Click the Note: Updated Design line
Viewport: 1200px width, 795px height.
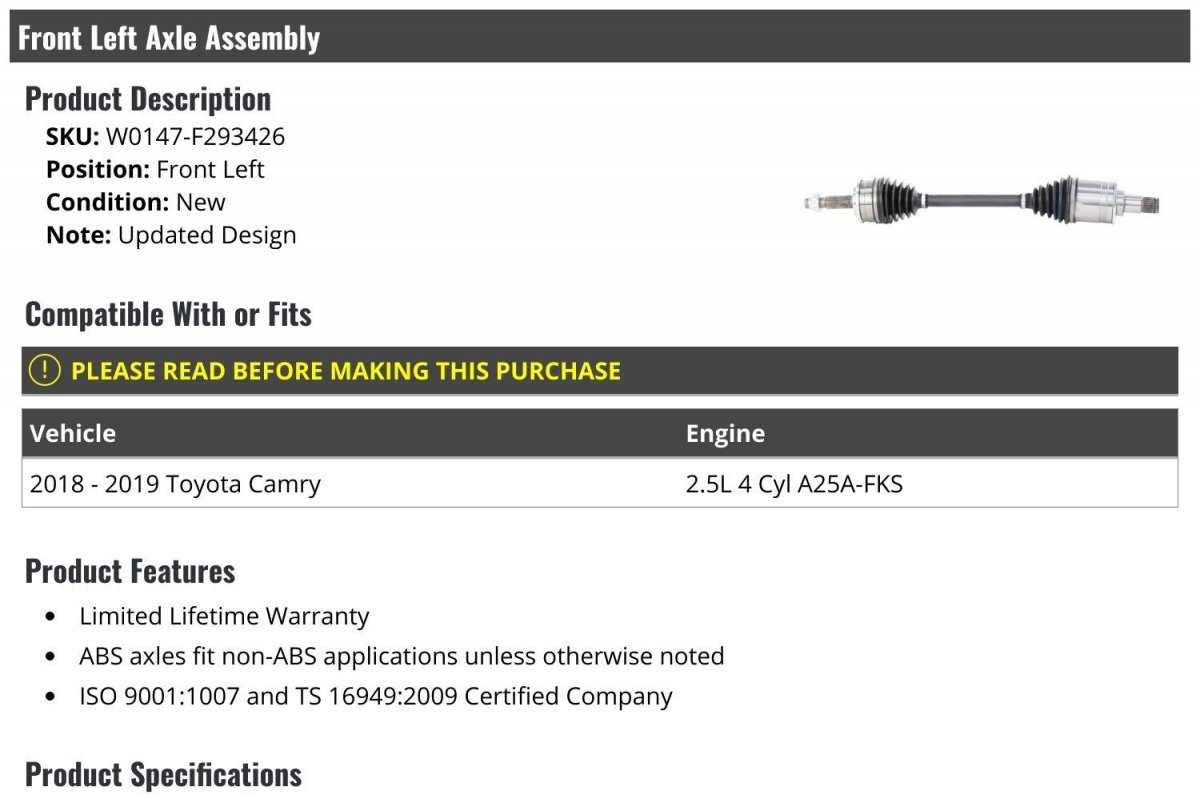pos(171,235)
